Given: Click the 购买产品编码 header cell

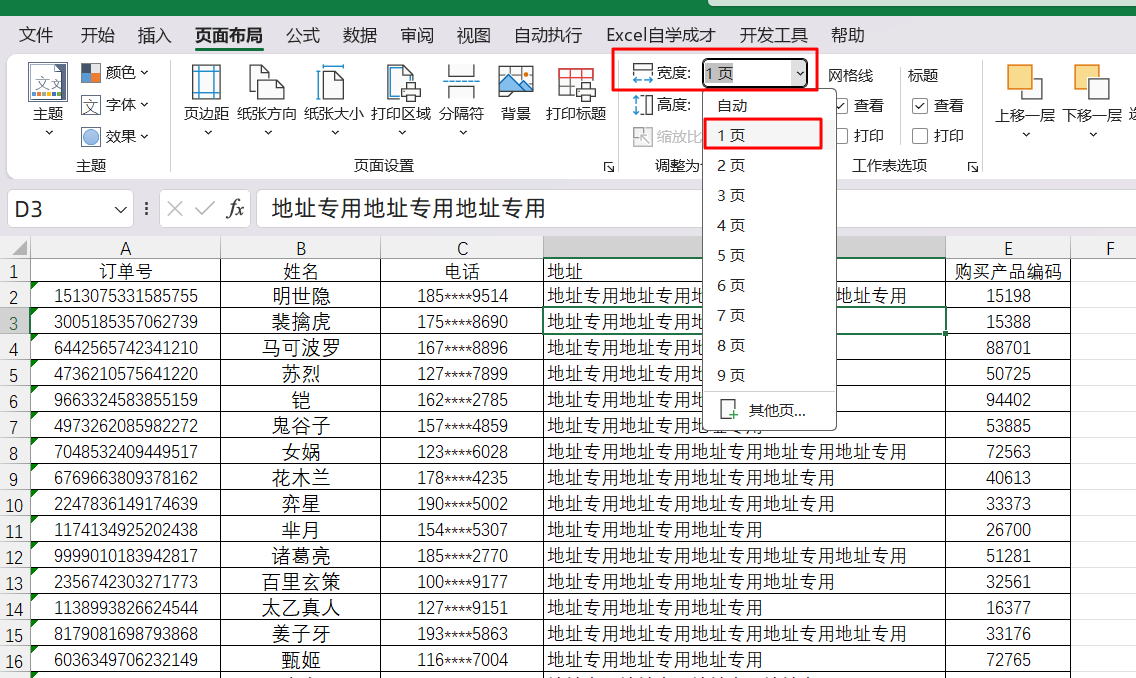Looking at the screenshot, I should 1008,271.
